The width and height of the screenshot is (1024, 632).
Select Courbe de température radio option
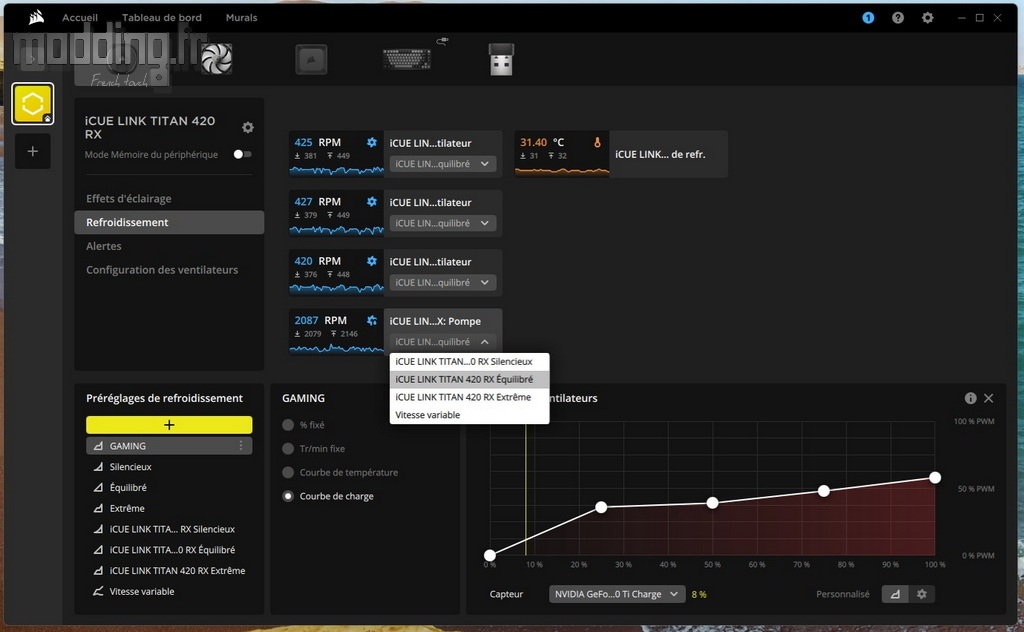(x=288, y=472)
